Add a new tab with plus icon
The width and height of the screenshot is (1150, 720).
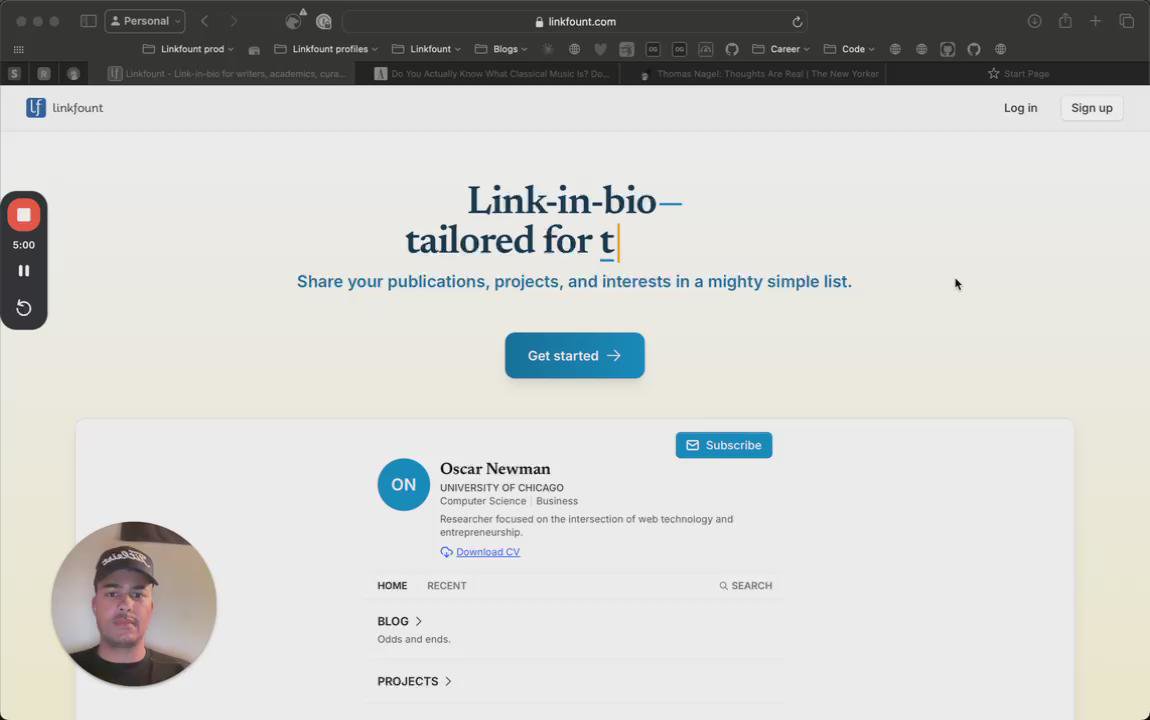tap(1095, 21)
